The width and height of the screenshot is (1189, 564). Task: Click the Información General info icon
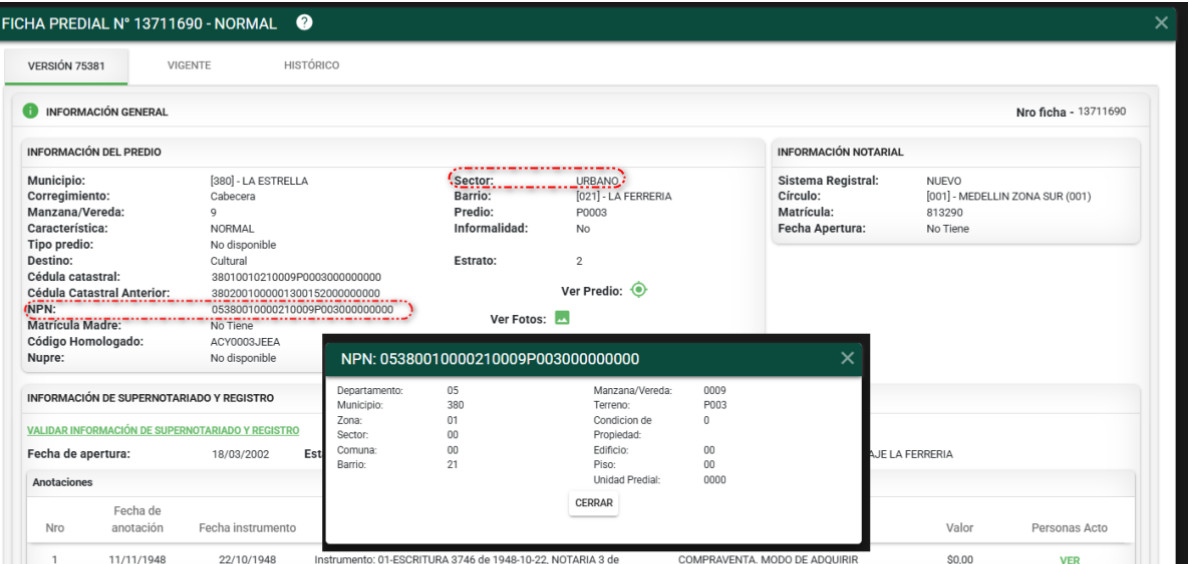point(30,112)
